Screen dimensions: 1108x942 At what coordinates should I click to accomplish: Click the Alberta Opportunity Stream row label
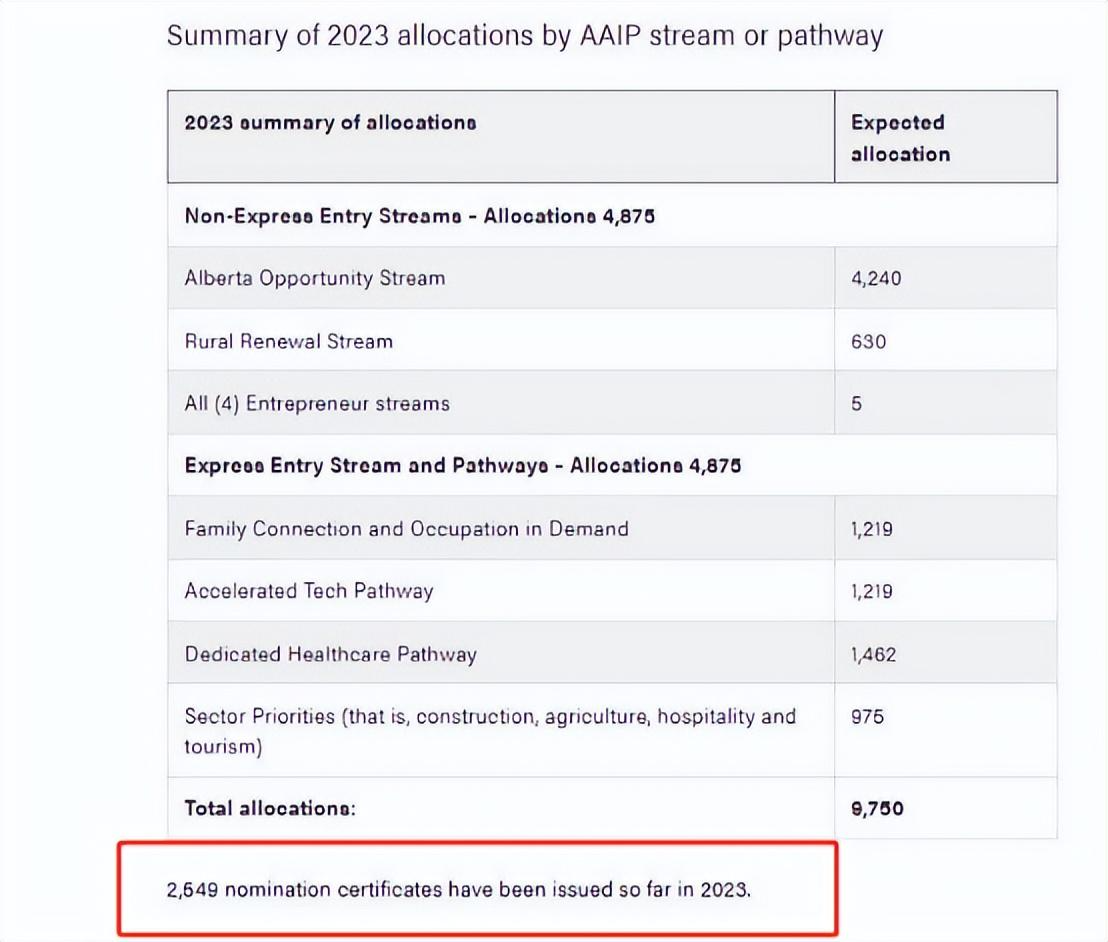(314, 278)
